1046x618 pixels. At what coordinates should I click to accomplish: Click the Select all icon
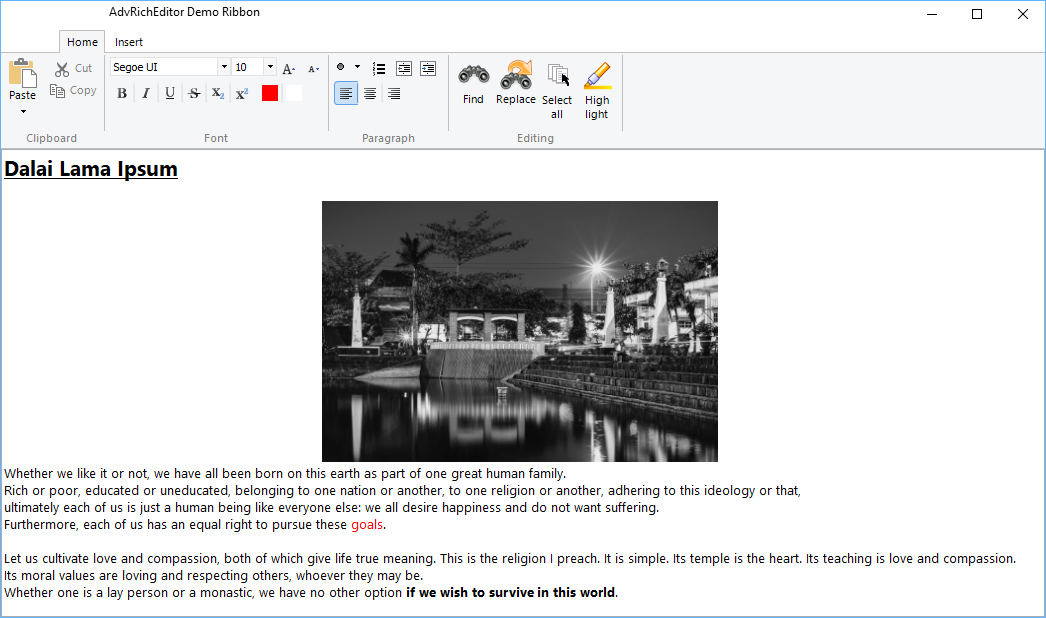557,76
